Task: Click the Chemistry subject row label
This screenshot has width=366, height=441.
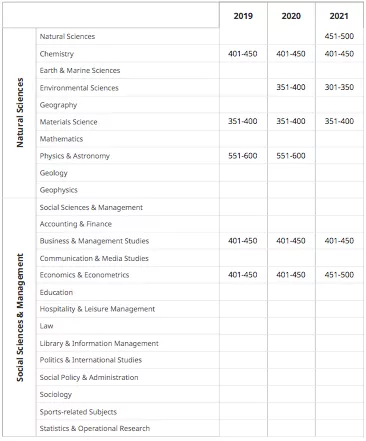Action: click(x=57, y=54)
